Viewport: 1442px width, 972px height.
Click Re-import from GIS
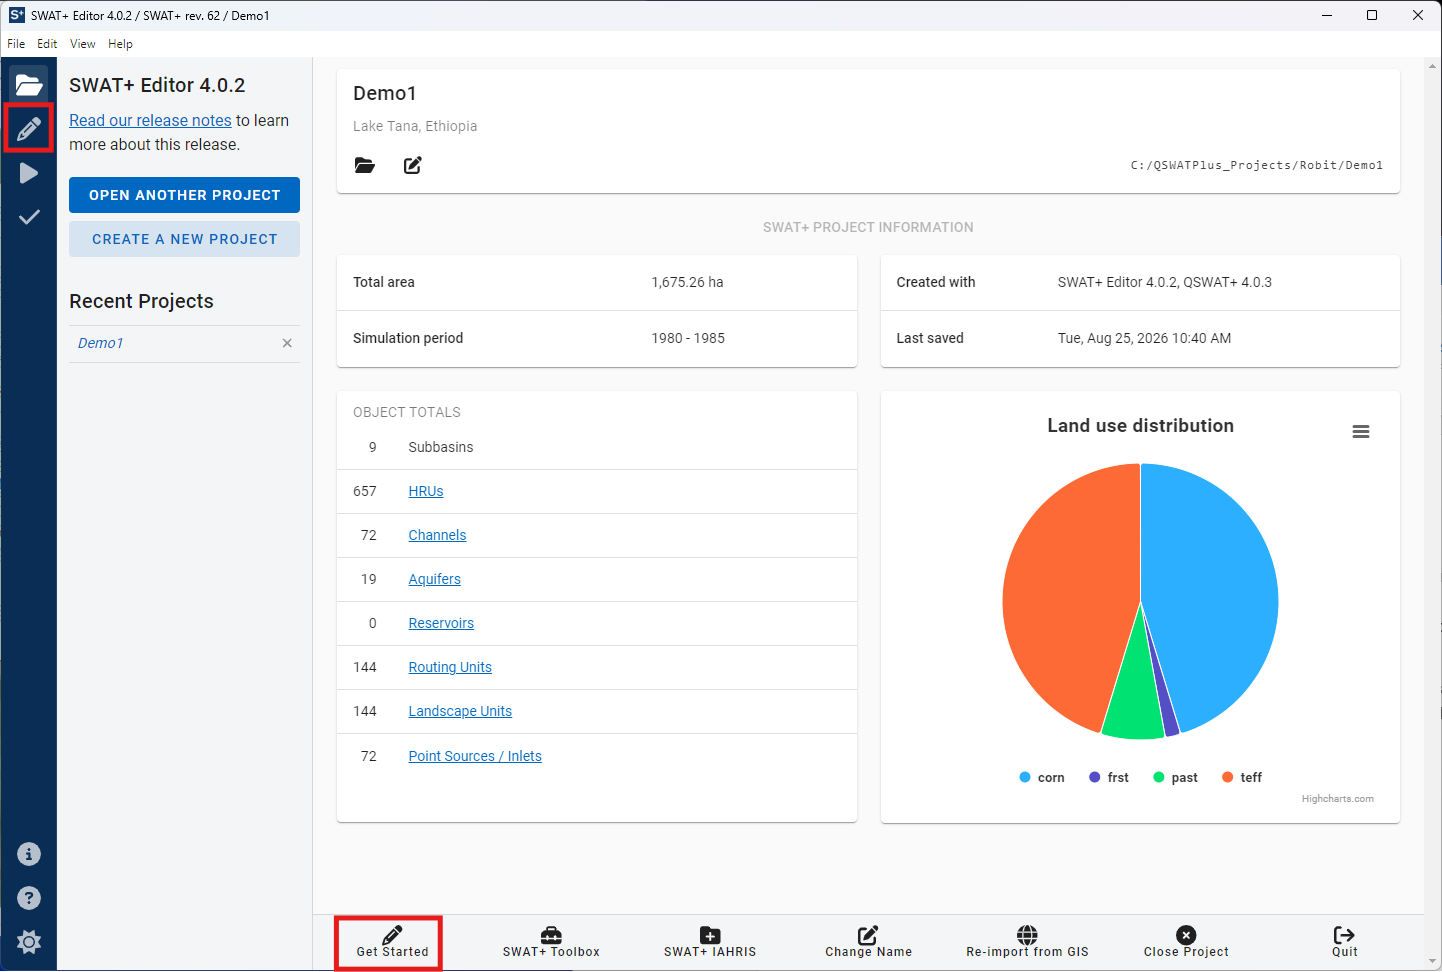click(x=1027, y=942)
